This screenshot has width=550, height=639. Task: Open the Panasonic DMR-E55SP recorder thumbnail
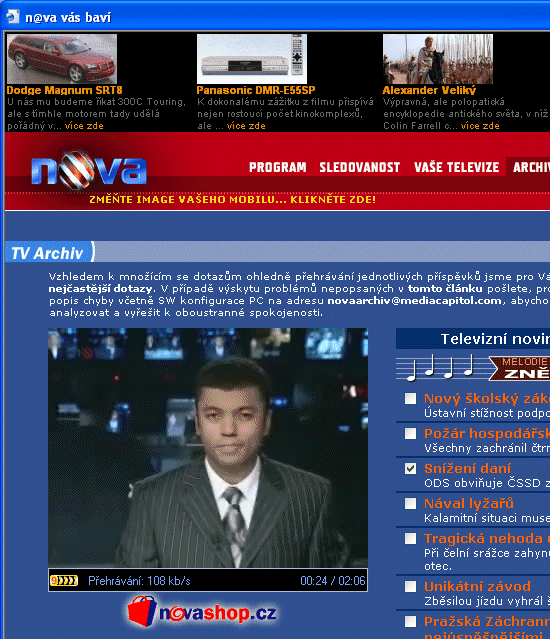pyautogui.click(x=252, y=59)
